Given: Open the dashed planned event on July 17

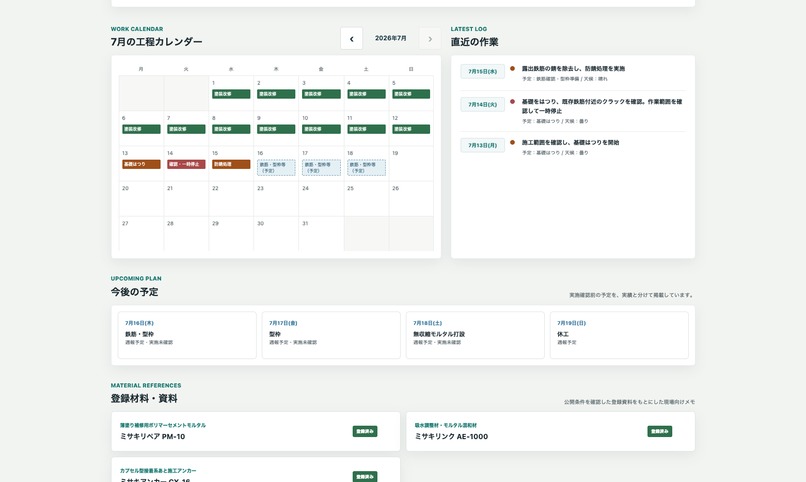Looking at the screenshot, I should [x=321, y=168].
